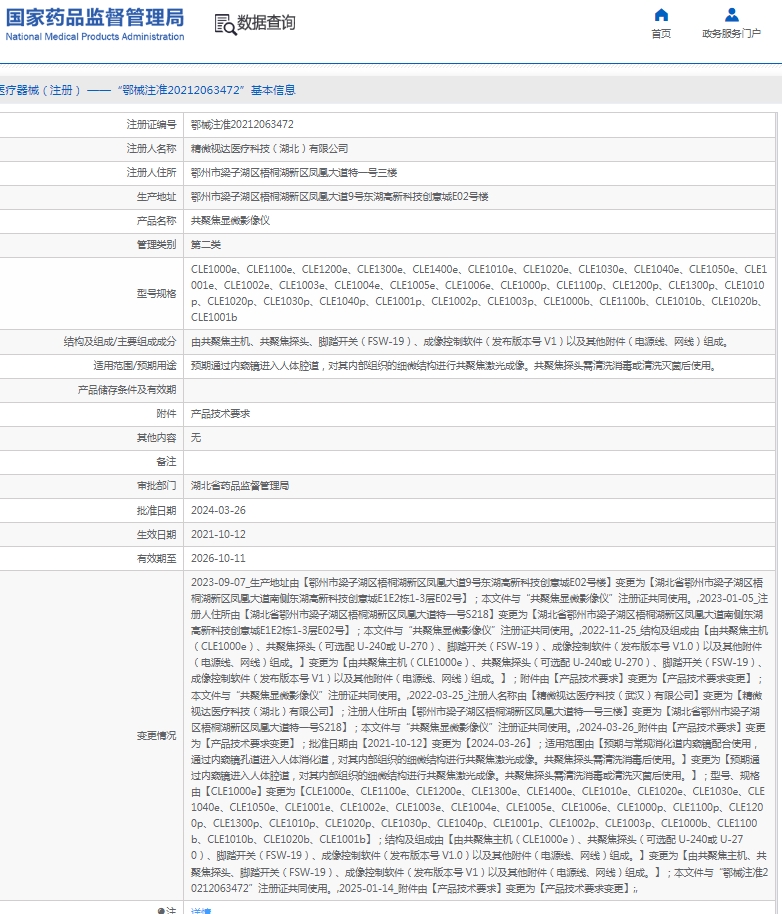Click the intended use description value
Viewport: 782px width, 914px height.
pyautogui.click(x=453, y=365)
